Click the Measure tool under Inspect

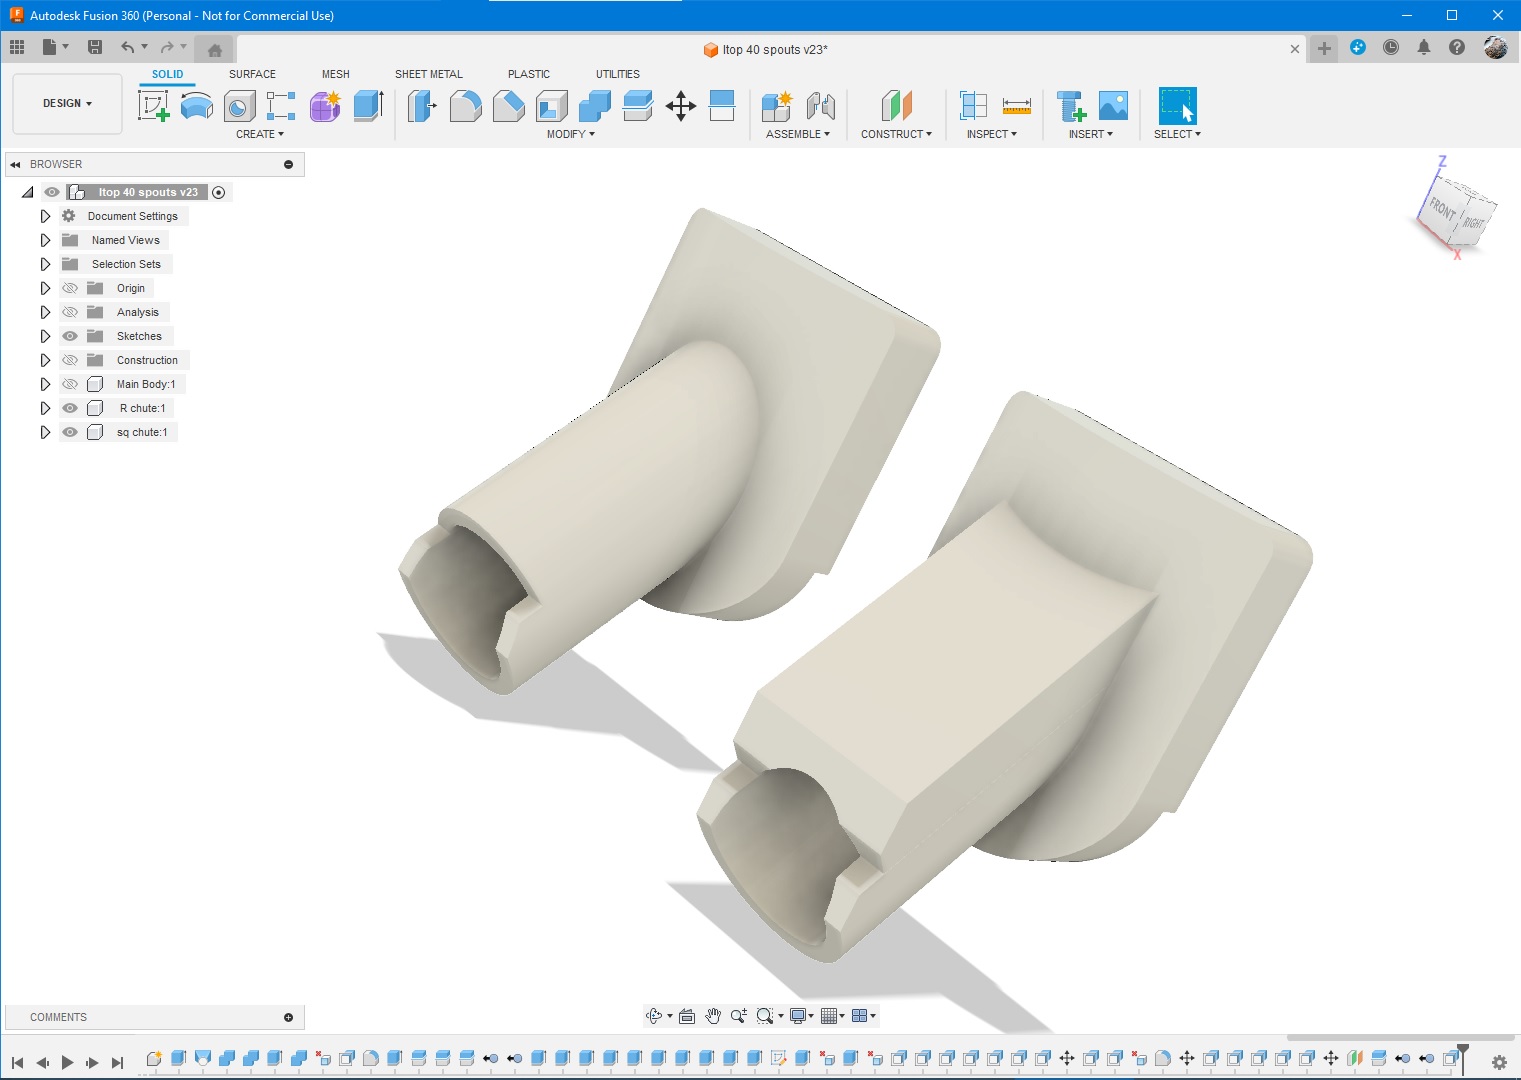click(1016, 106)
